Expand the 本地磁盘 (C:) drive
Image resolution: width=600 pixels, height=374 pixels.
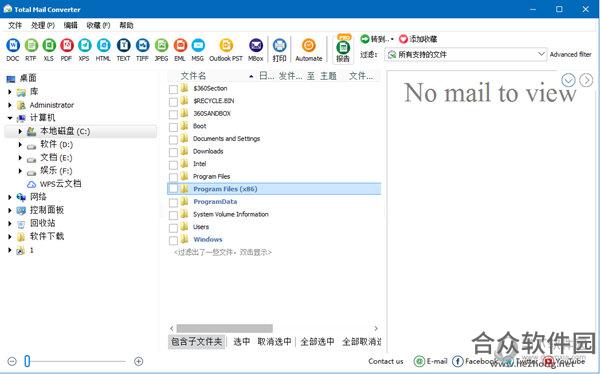tap(20, 131)
